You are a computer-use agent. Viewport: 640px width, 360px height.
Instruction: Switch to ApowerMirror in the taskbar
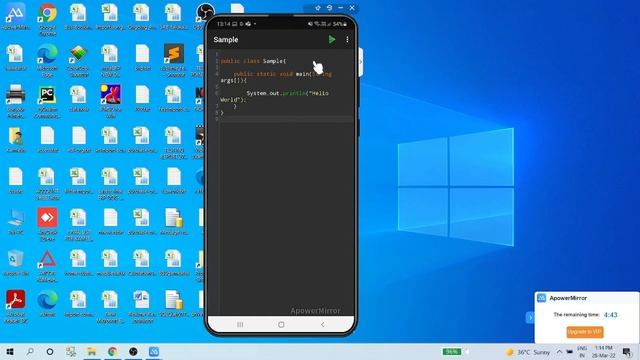(154, 351)
